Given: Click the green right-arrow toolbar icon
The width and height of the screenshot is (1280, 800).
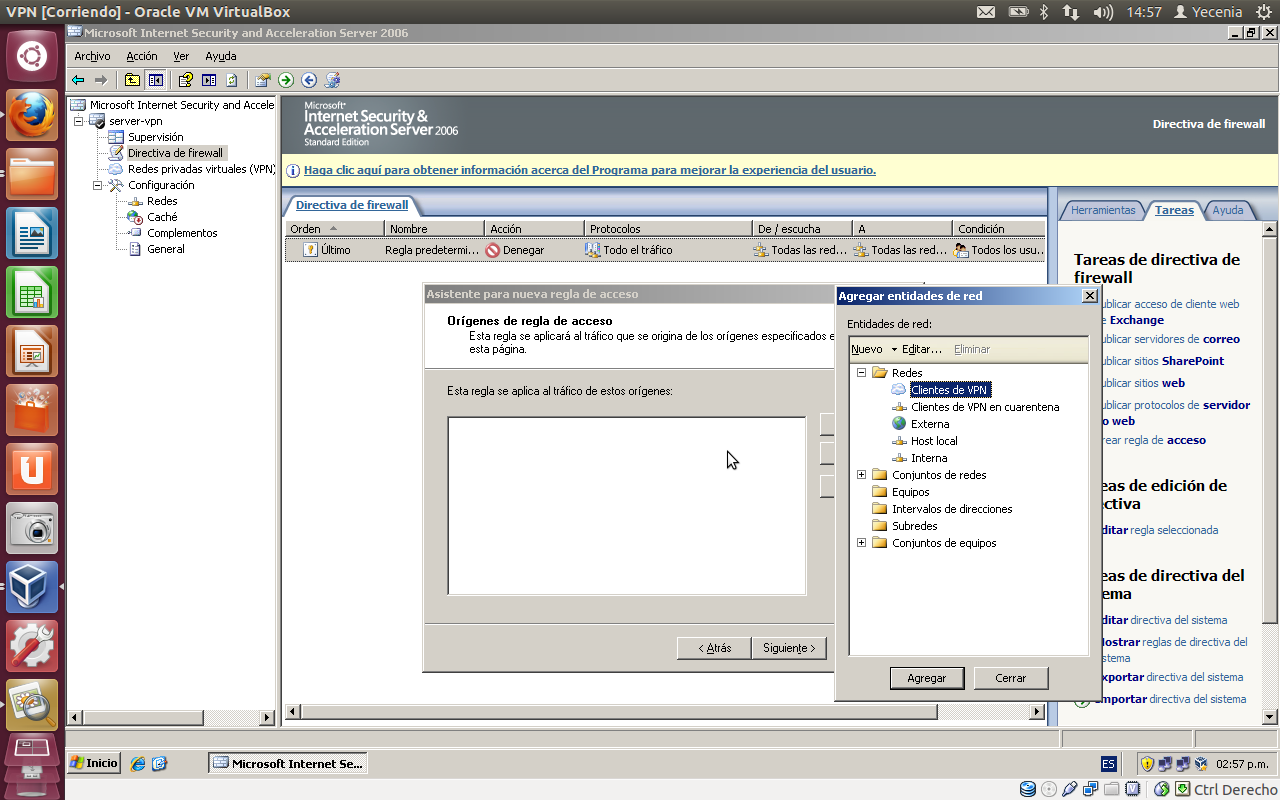Looking at the screenshot, I should coord(286,80).
